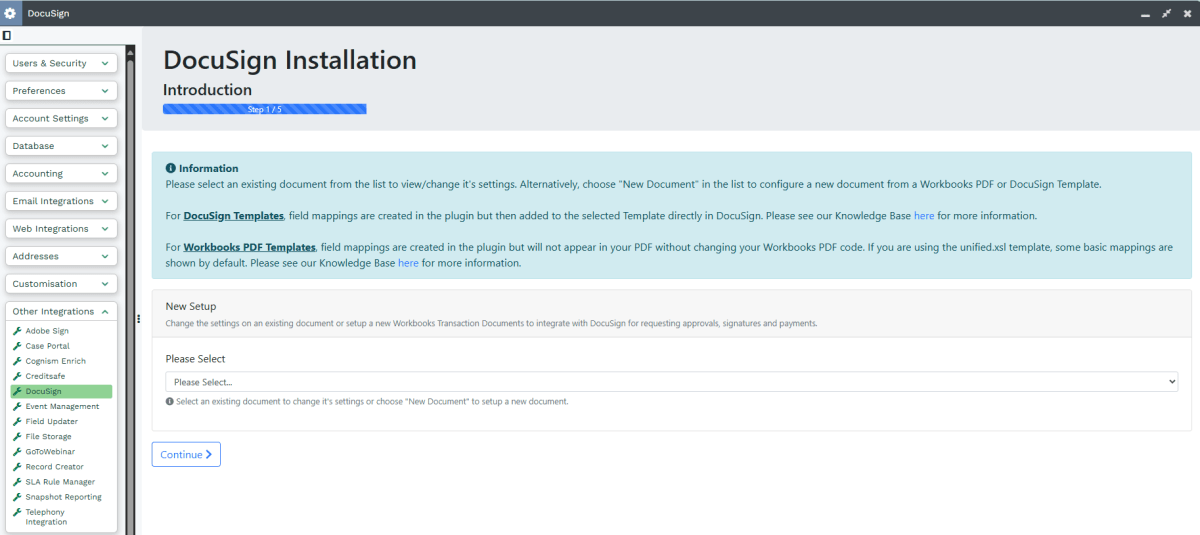This screenshot has height=535, width=1200.
Task: Open Knowledge Base link for Workbooks PDF Templates
Action: [x=408, y=263]
